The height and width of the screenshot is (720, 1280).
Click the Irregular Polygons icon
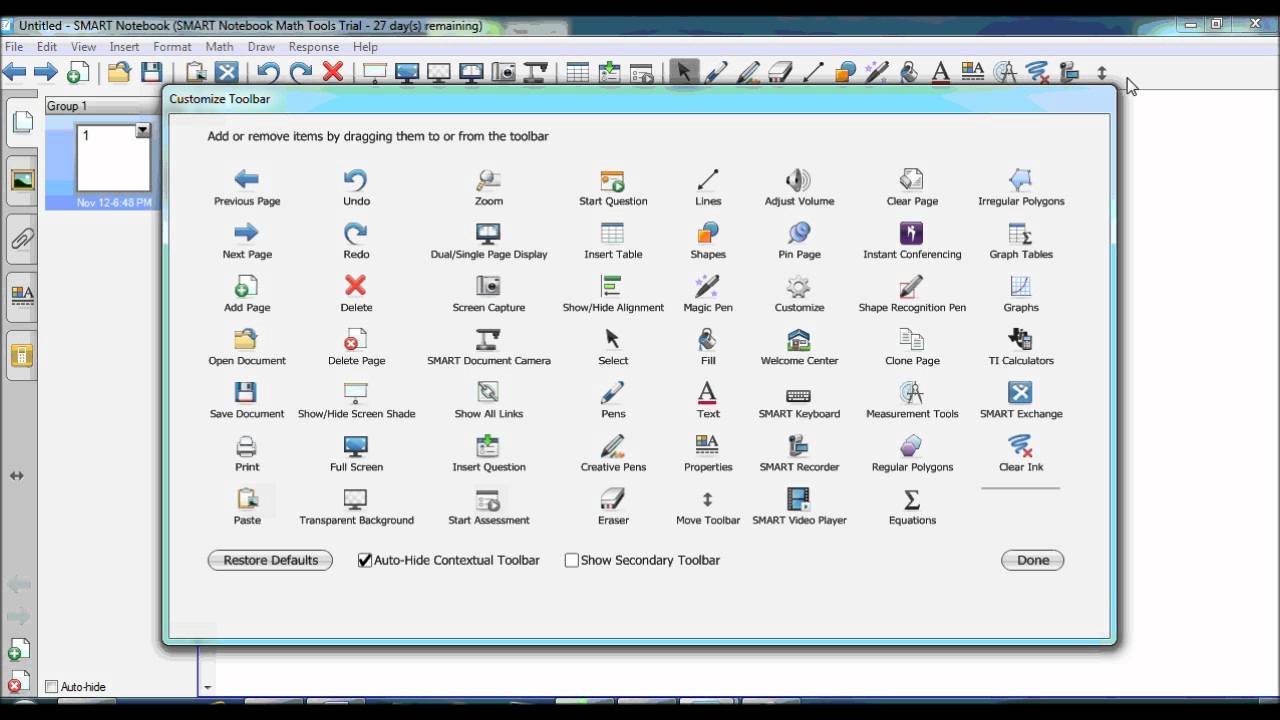1020,180
